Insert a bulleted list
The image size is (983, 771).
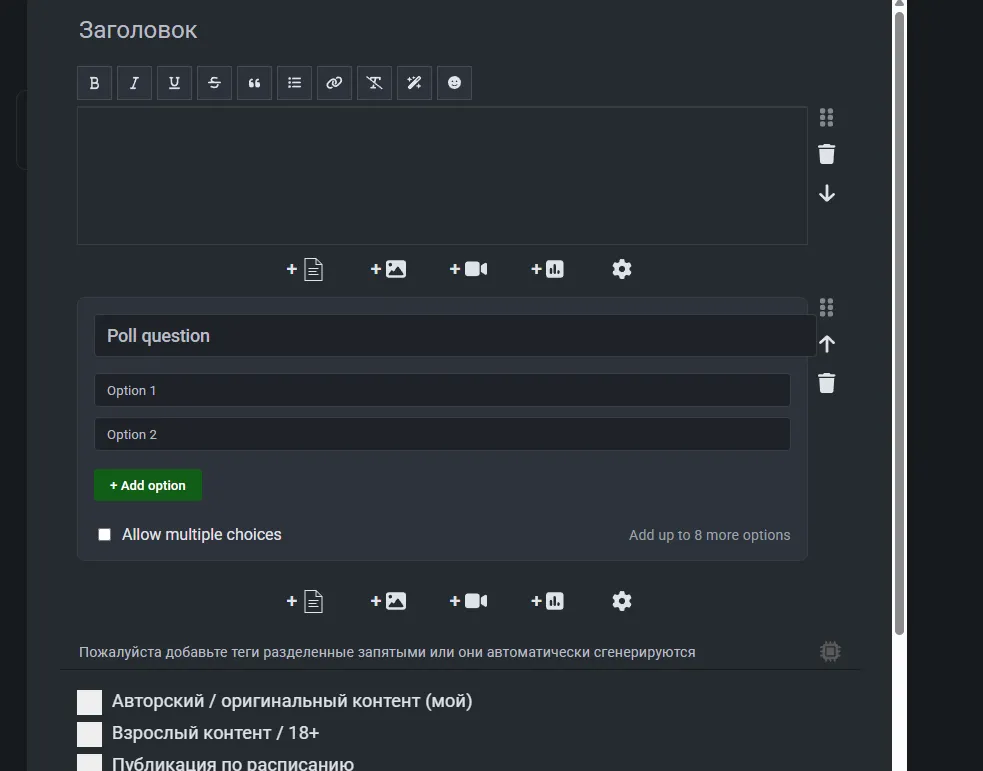coord(295,83)
